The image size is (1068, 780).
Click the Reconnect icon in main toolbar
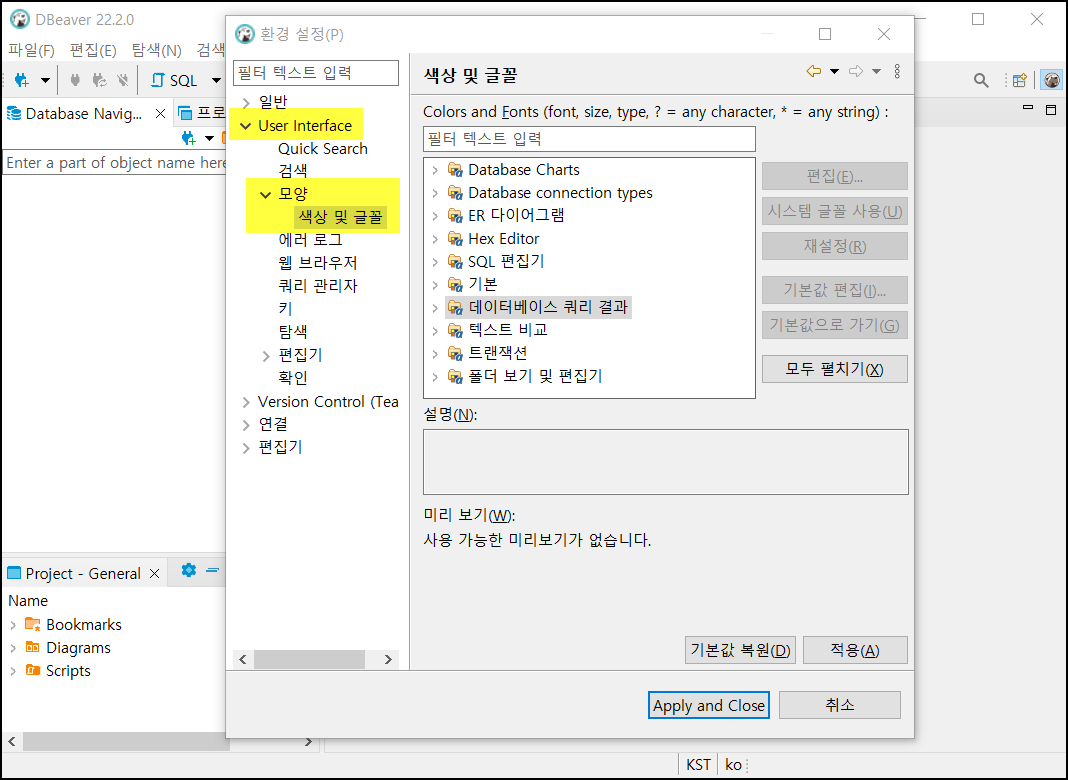pos(99,80)
